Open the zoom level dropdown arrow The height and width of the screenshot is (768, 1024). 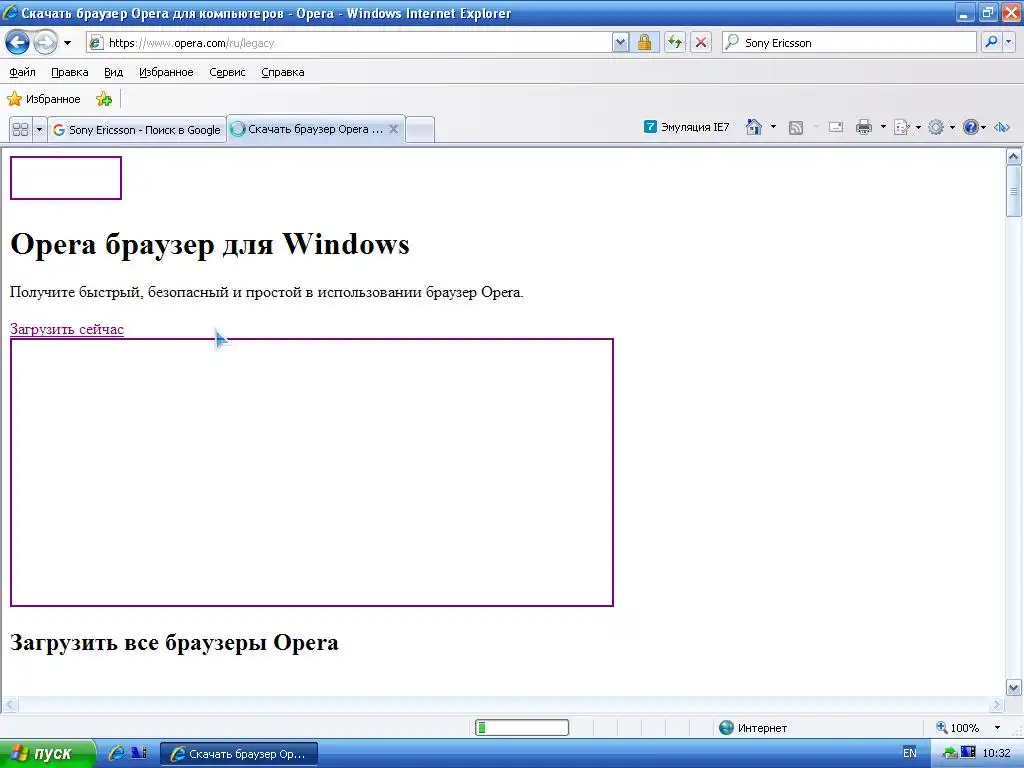[x=997, y=728]
